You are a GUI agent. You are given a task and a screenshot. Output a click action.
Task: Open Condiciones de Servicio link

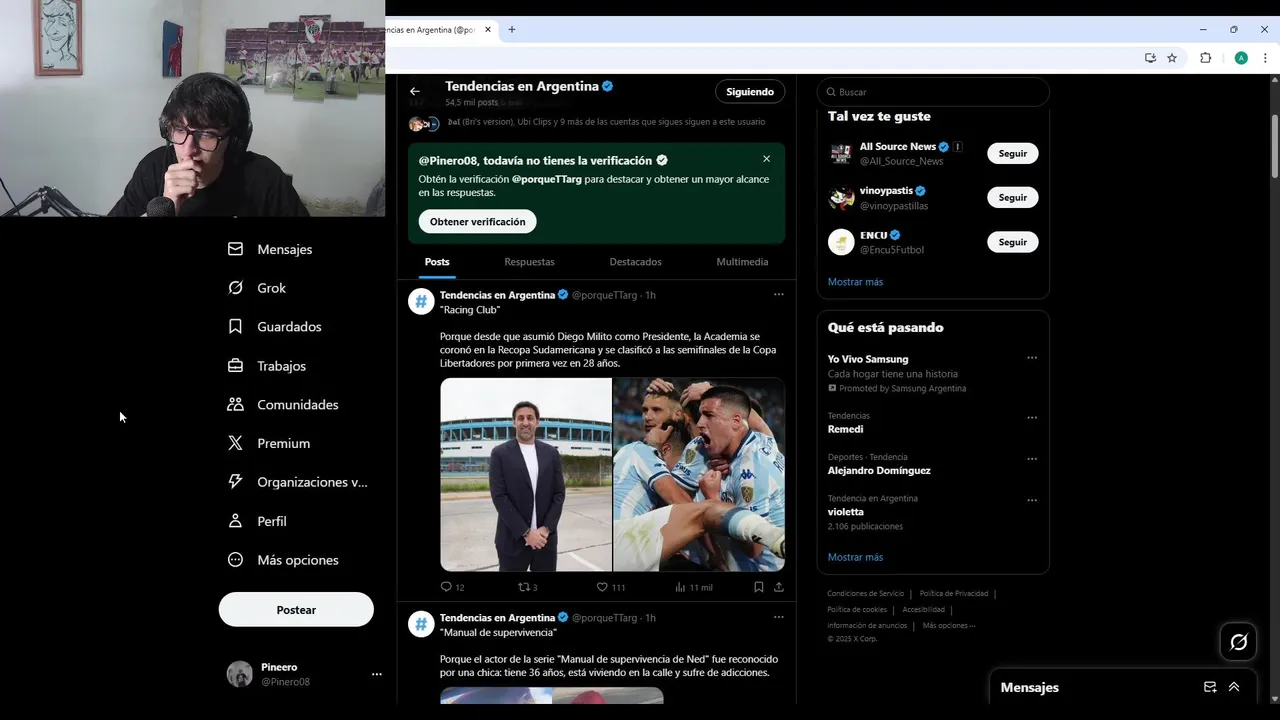click(865, 593)
